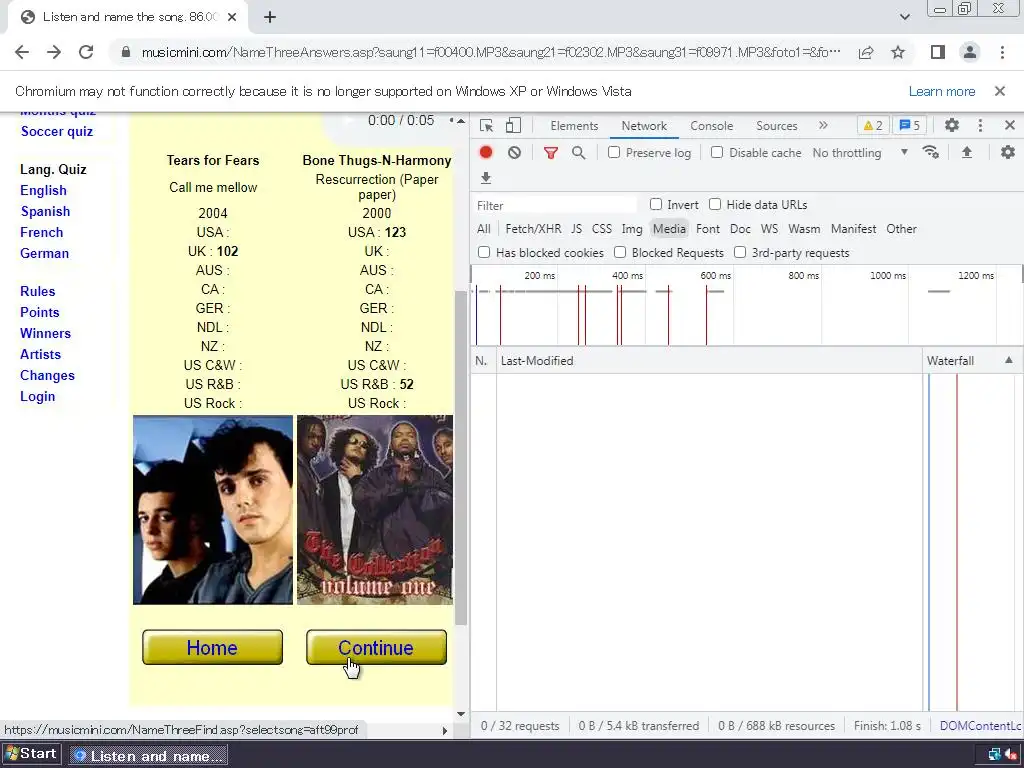The width and height of the screenshot is (1024, 768).
Task: Go back to the previous page
Action: [x=22, y=52]
